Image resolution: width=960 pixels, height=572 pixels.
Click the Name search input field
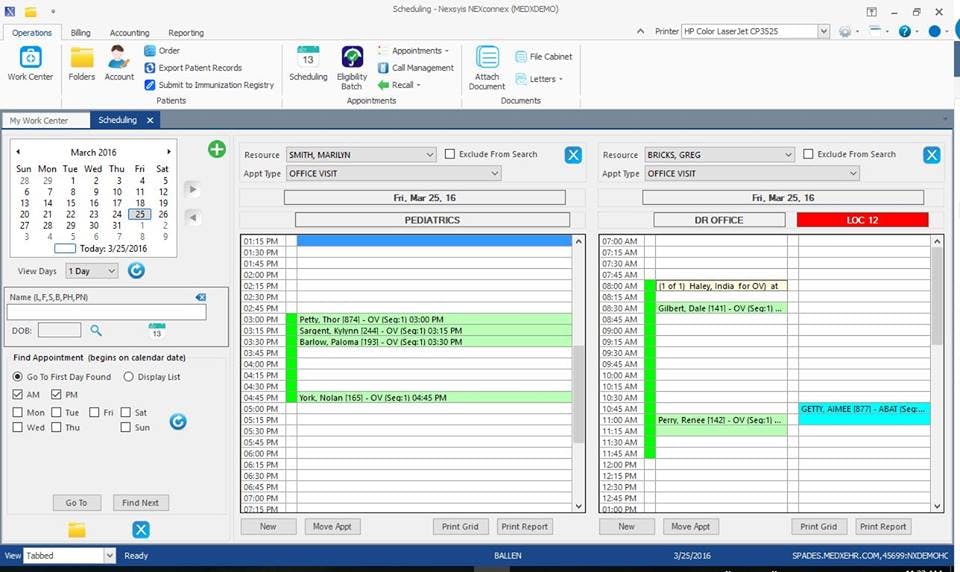coord(107,312)
